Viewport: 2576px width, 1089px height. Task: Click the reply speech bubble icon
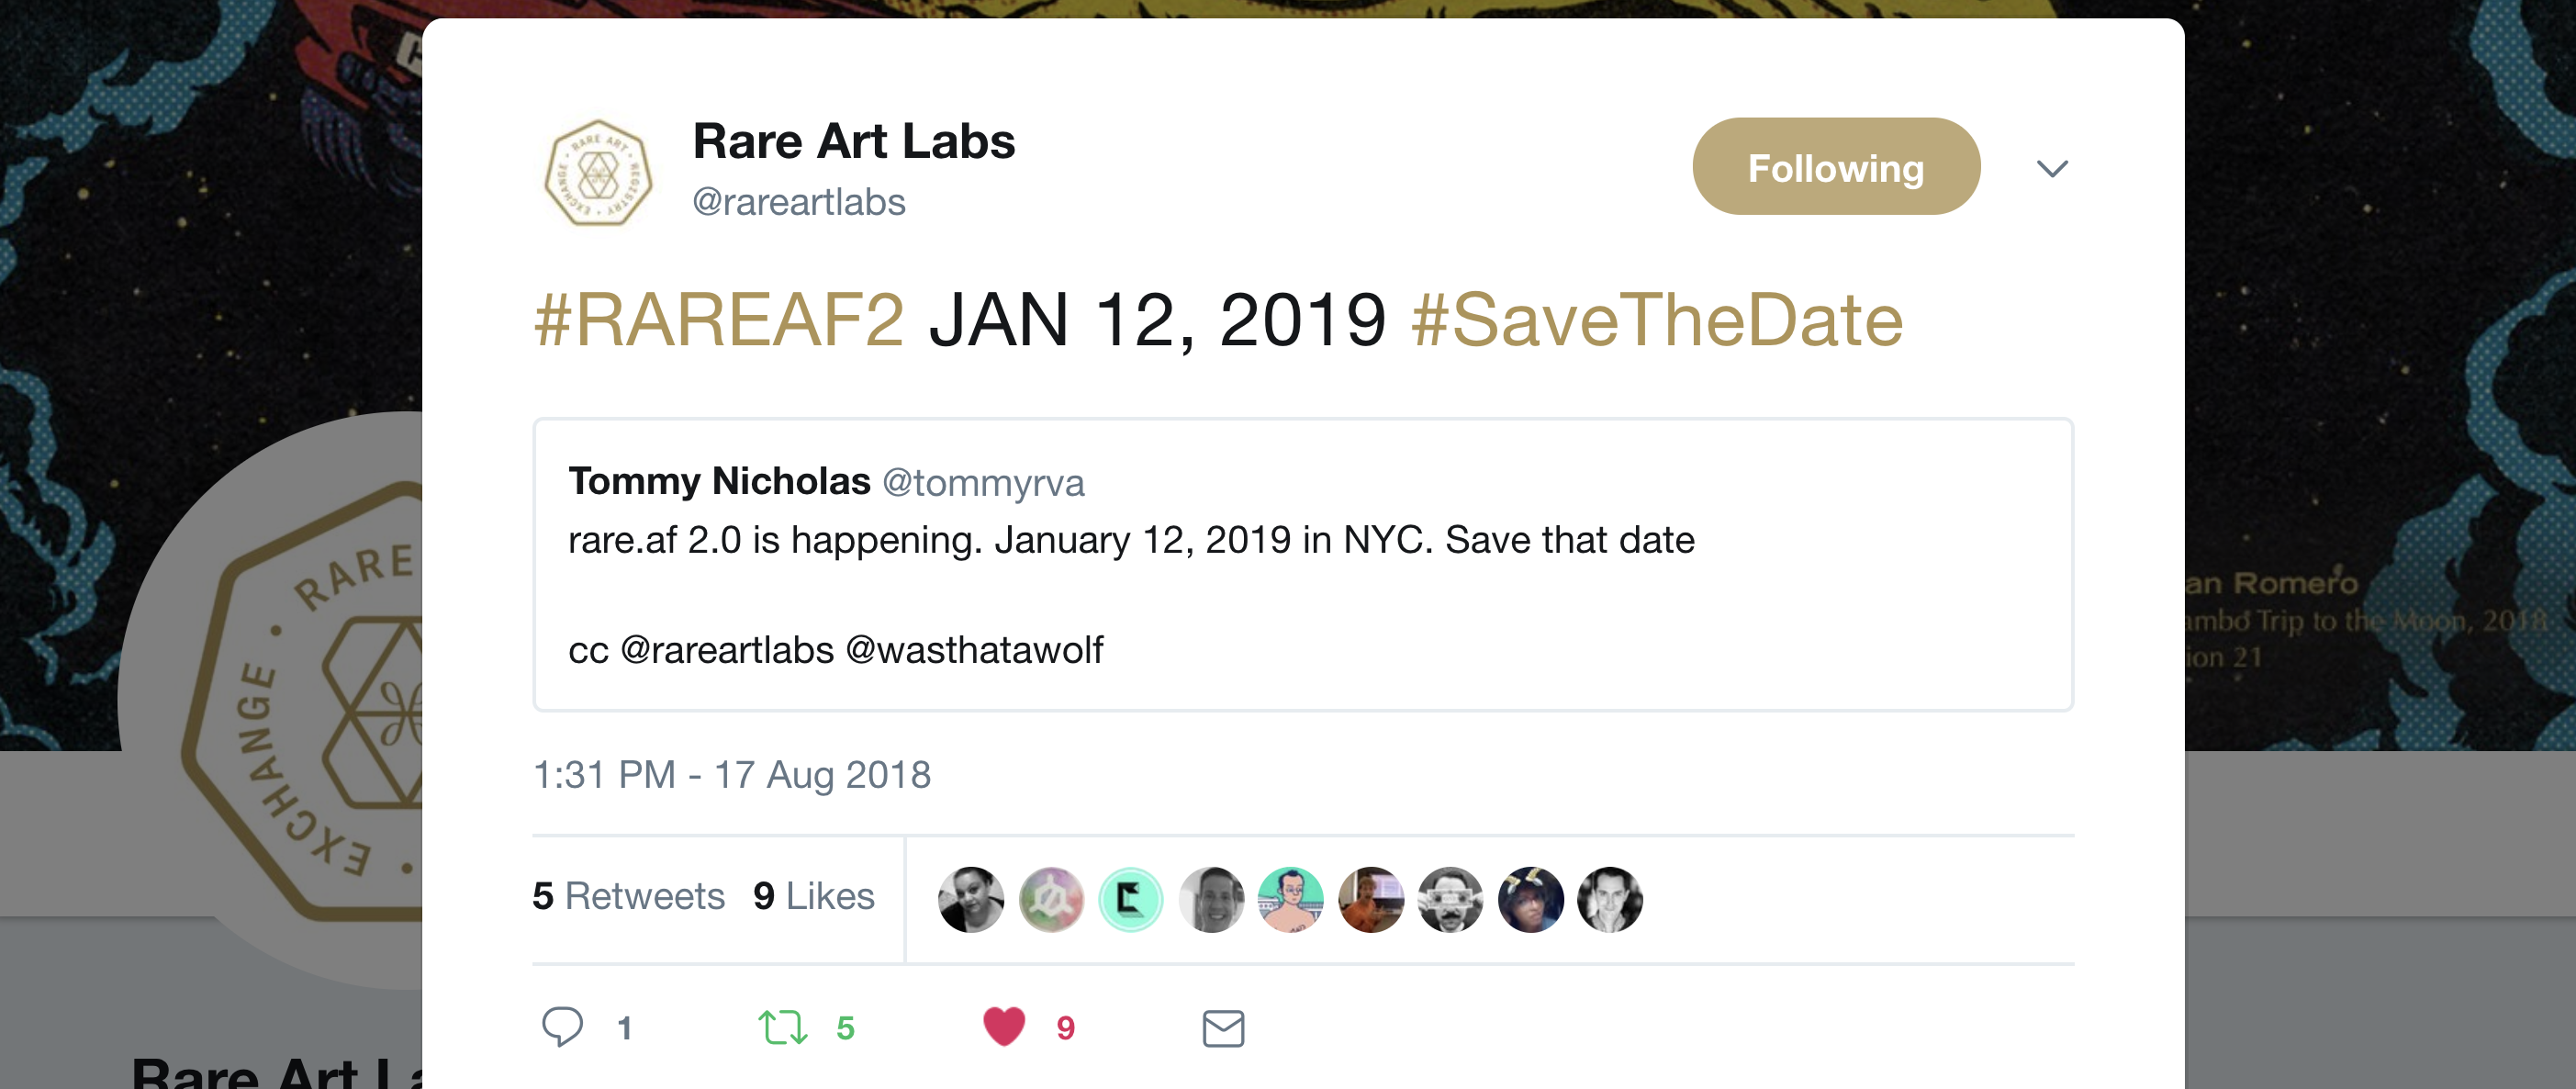tap(562, 1027)
